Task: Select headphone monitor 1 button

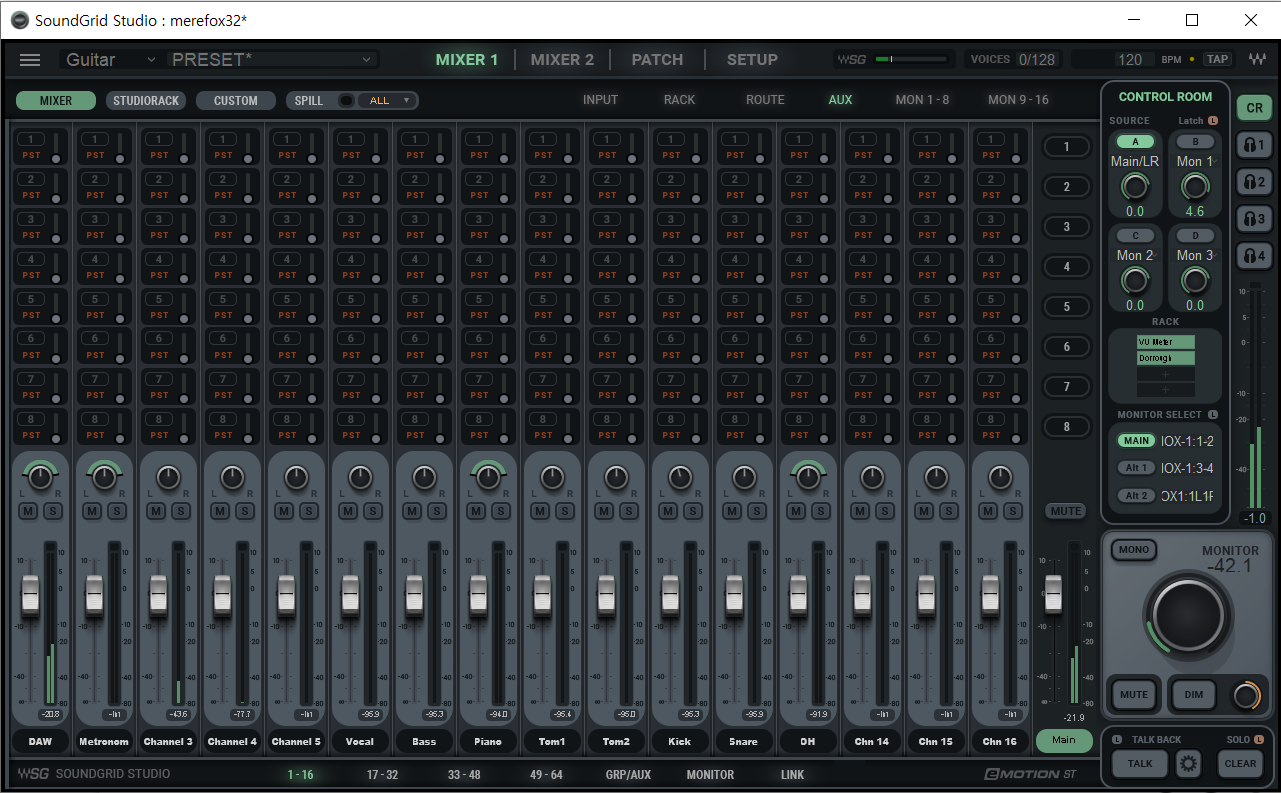Action: point(1254,145)
